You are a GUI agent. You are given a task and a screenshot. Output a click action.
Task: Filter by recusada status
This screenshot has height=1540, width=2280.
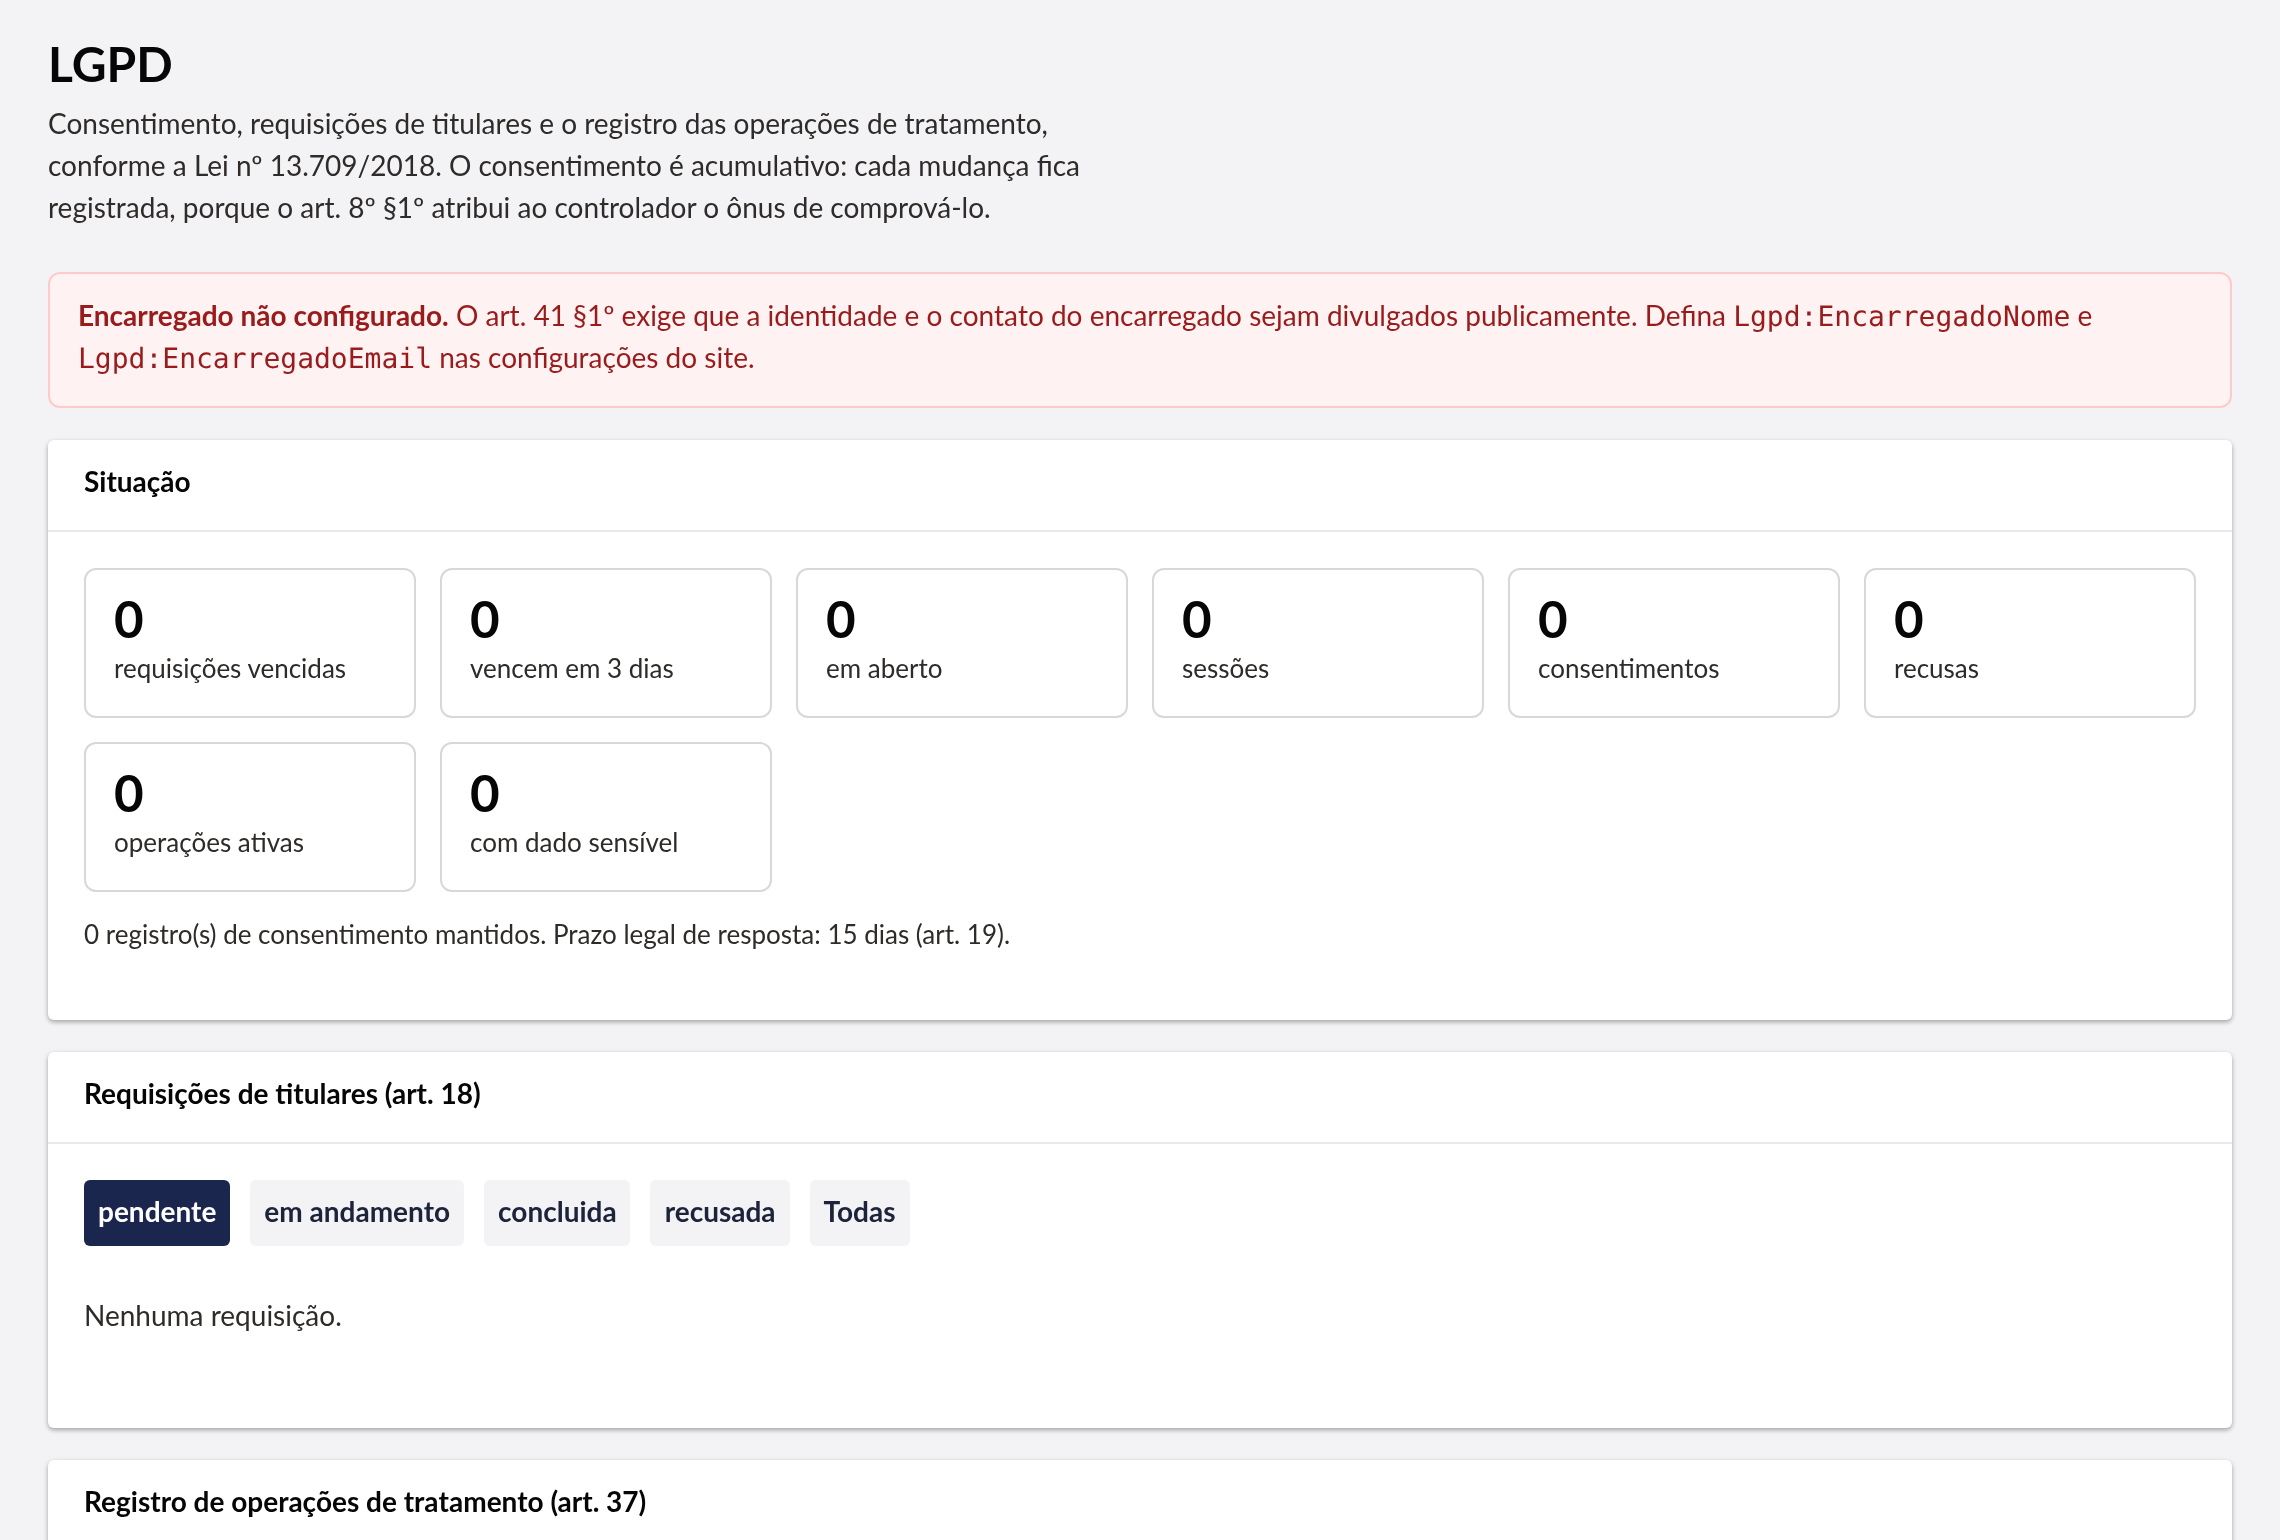[x=720, y=1212]
